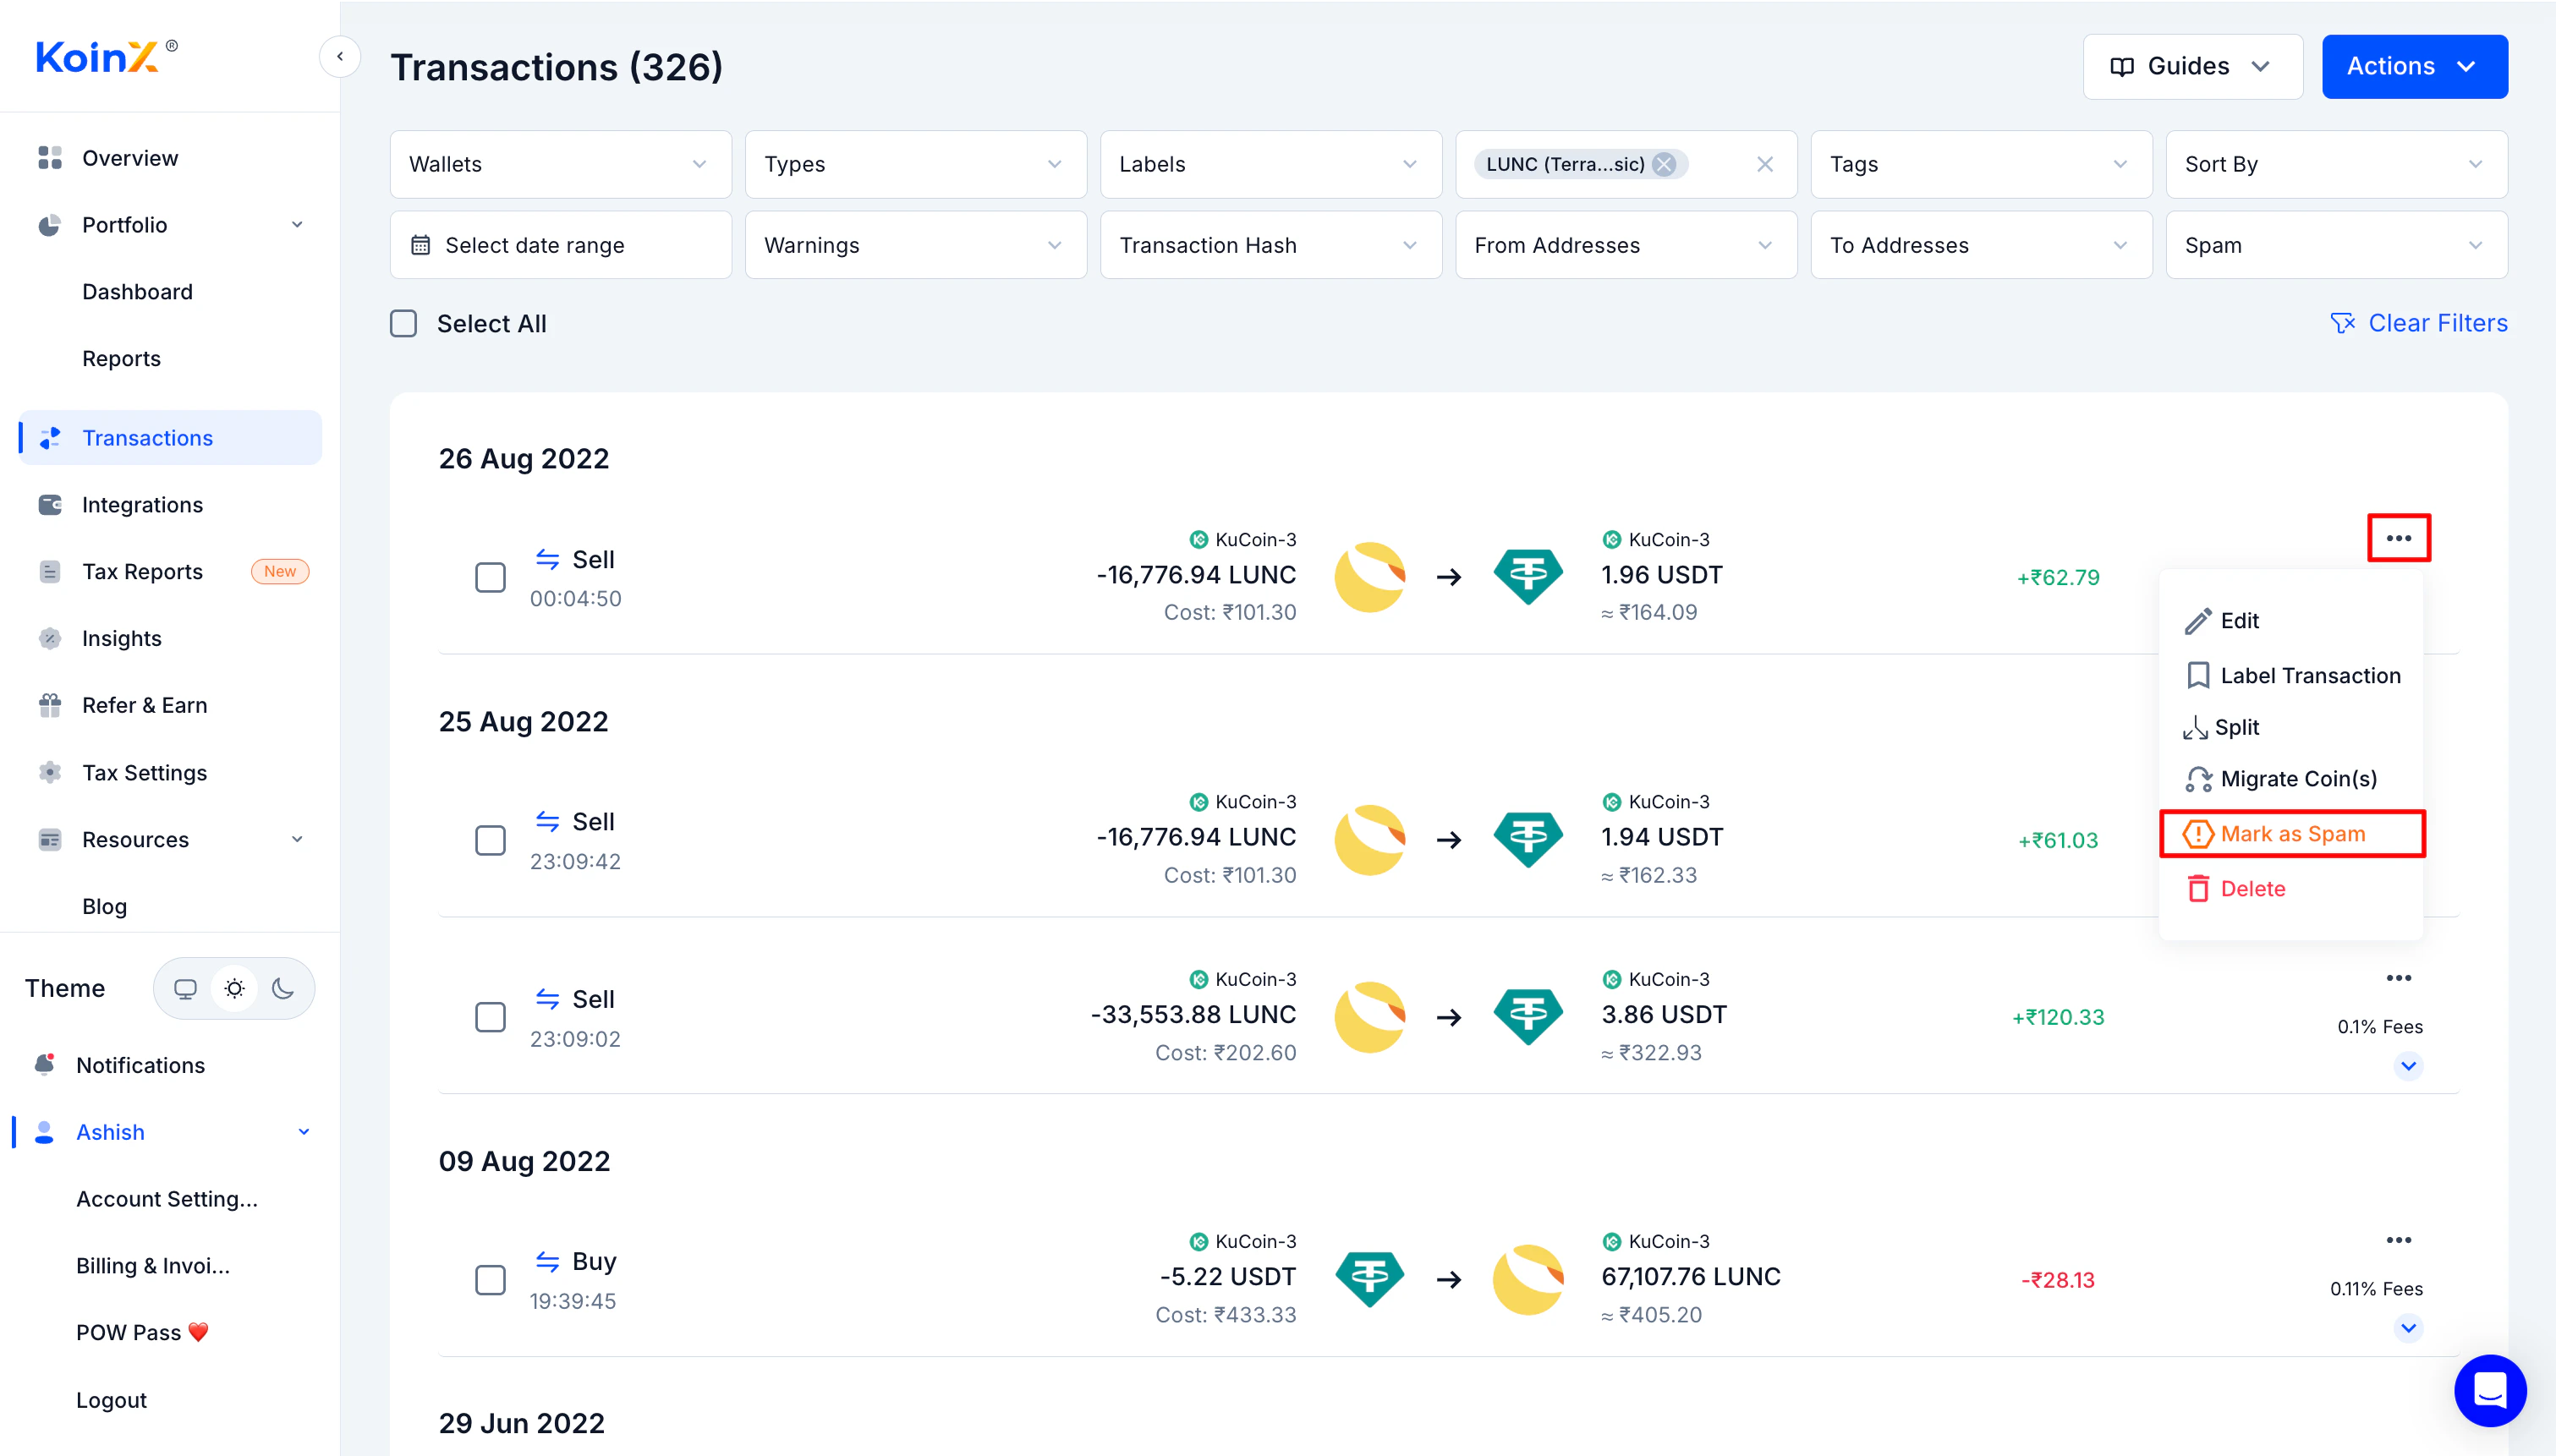Click the dark mode moon icon

click(283, 988)
